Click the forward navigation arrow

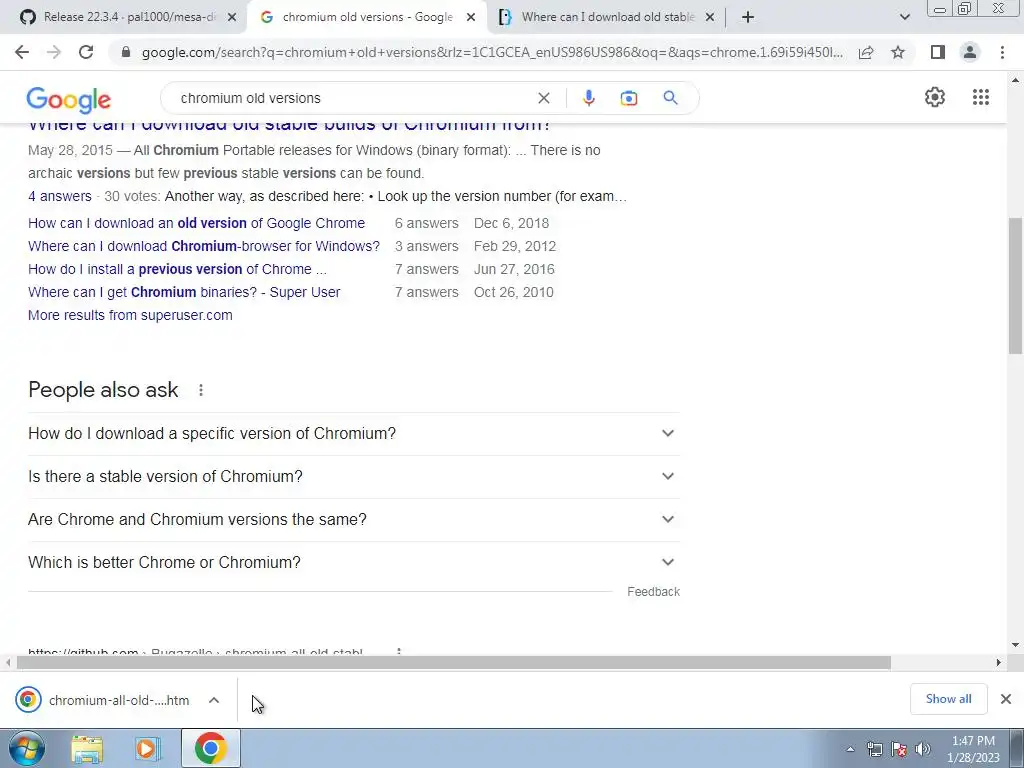pyautogui.click(x=54, y=52)
